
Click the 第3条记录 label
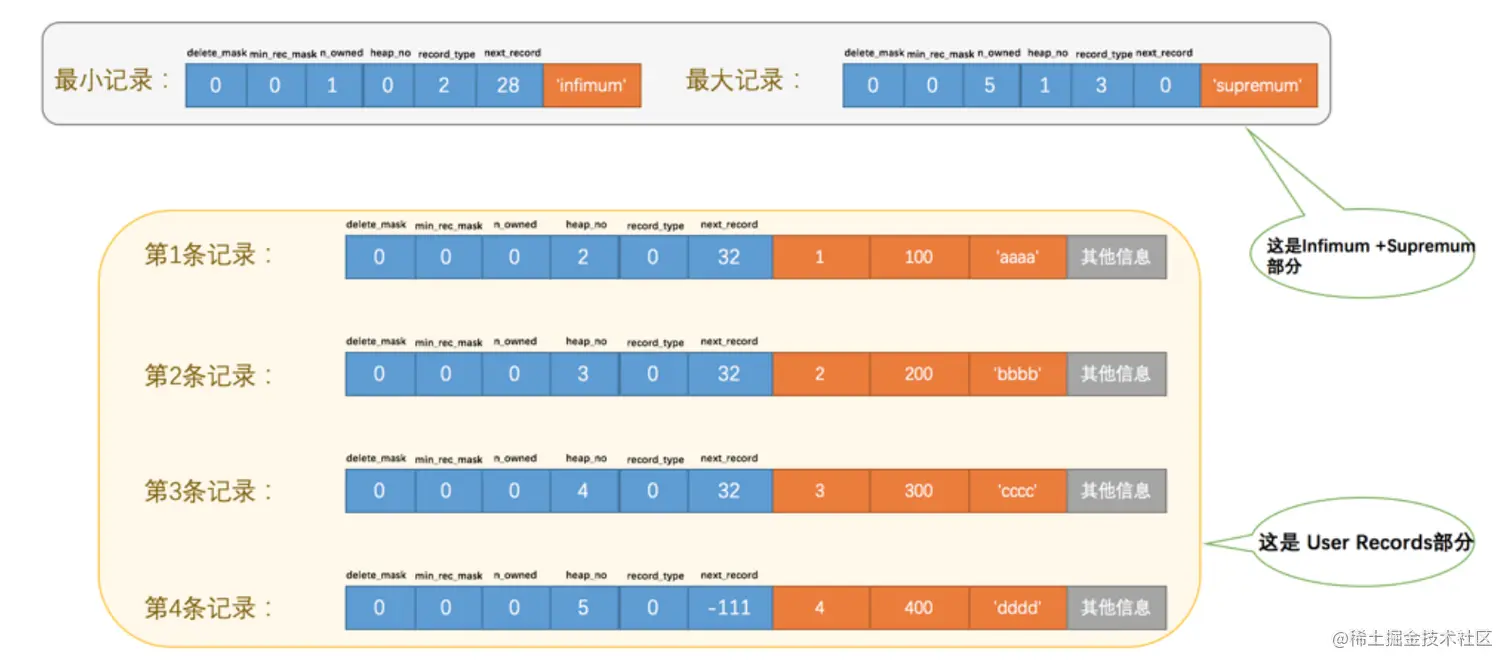coord(210,492)
